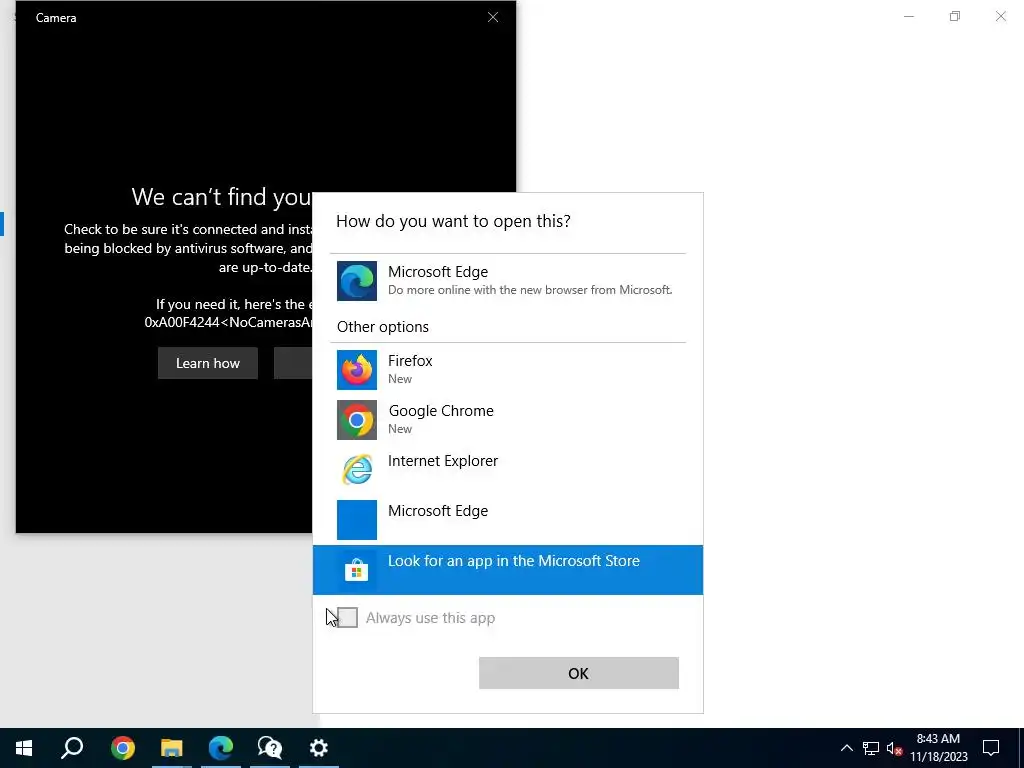Confirm with the OK button

point(579,673)
